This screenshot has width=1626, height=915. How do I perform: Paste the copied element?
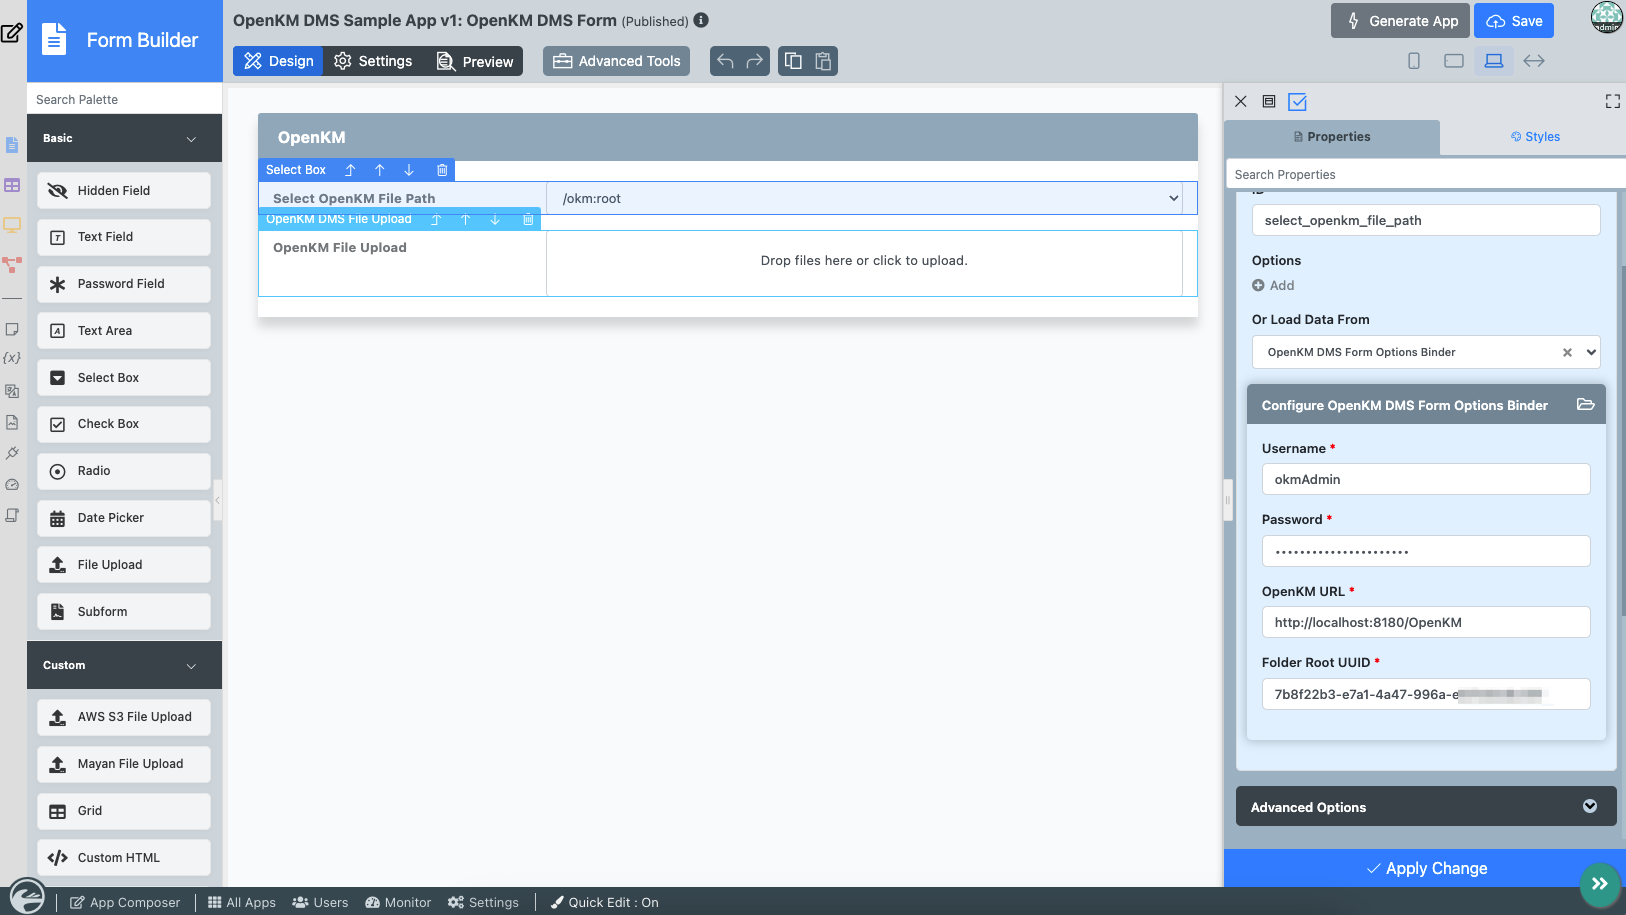pos(823,61)
